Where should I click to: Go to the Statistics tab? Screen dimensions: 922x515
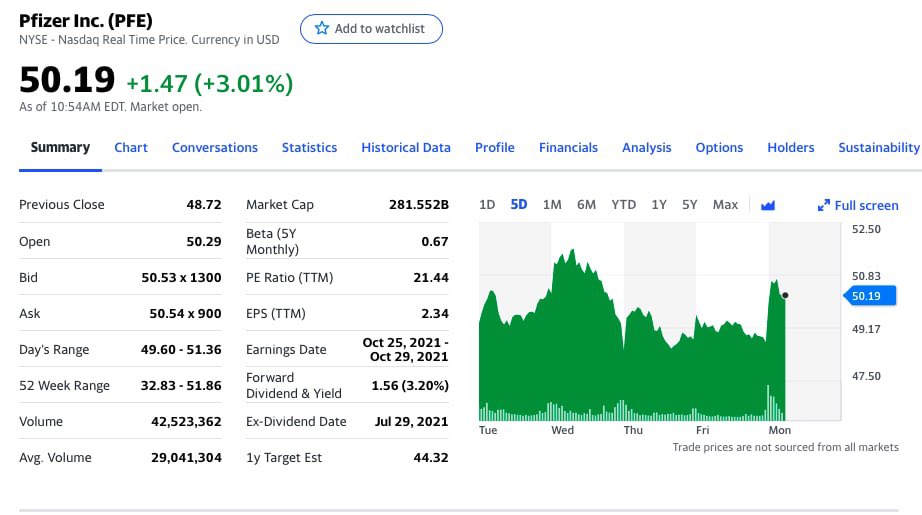point(309,148)
